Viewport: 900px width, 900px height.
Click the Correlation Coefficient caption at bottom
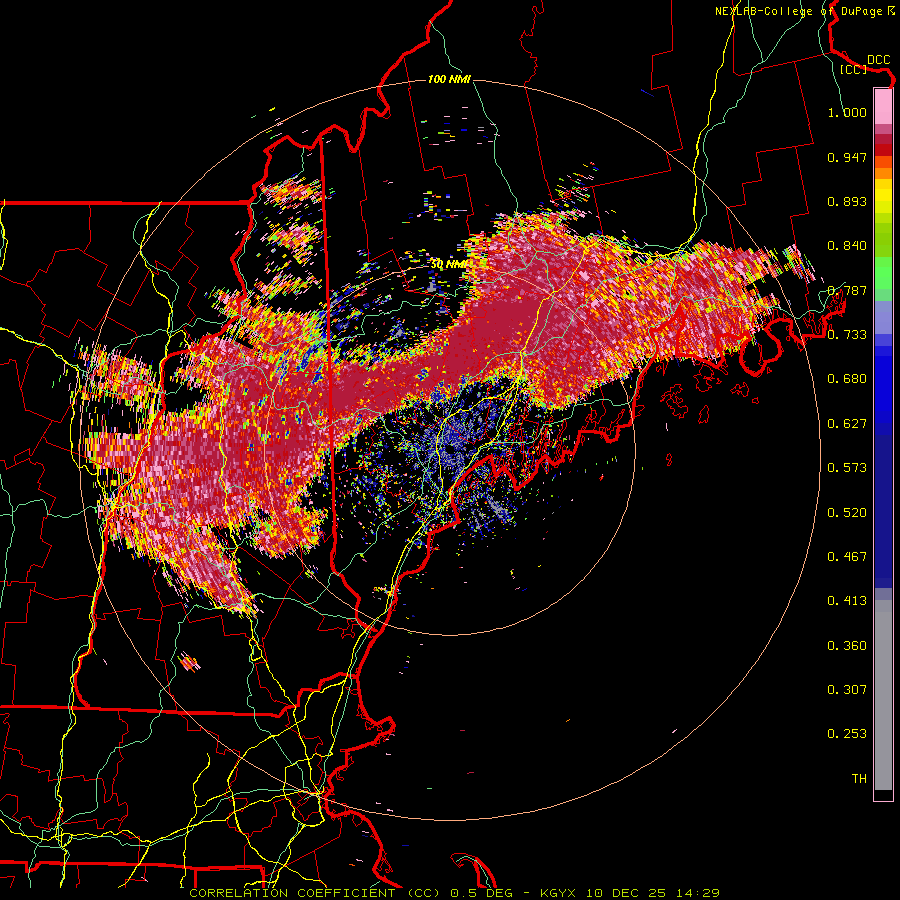tap(455, 893)
